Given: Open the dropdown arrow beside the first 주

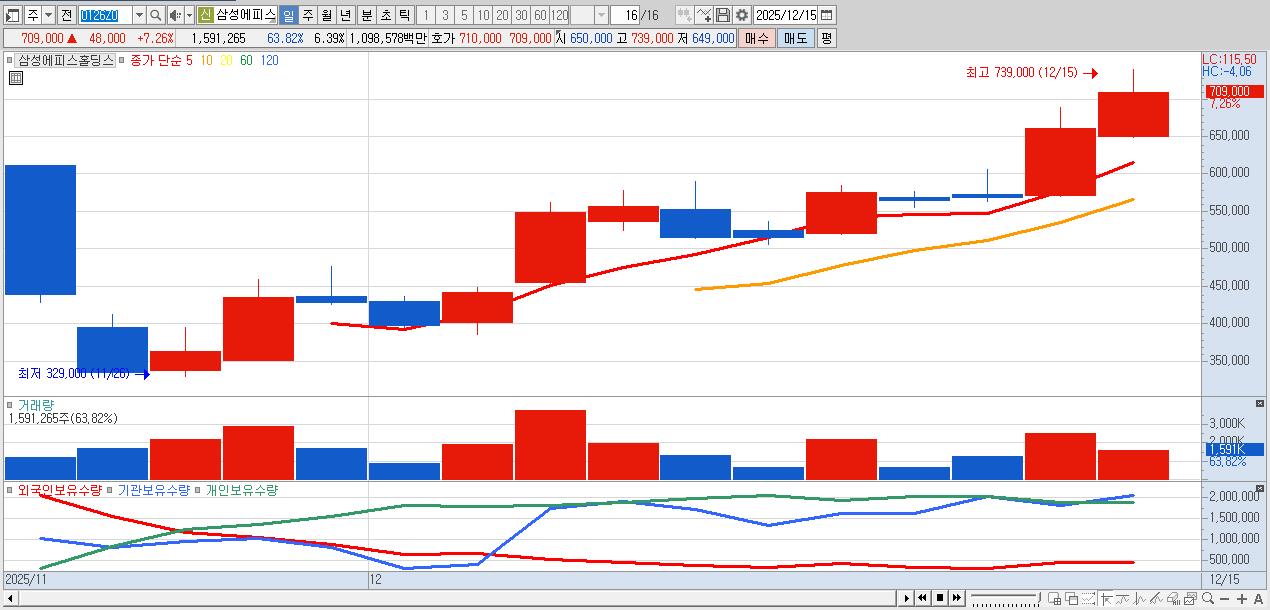Looking at the screenshot, I should (49, 15).
